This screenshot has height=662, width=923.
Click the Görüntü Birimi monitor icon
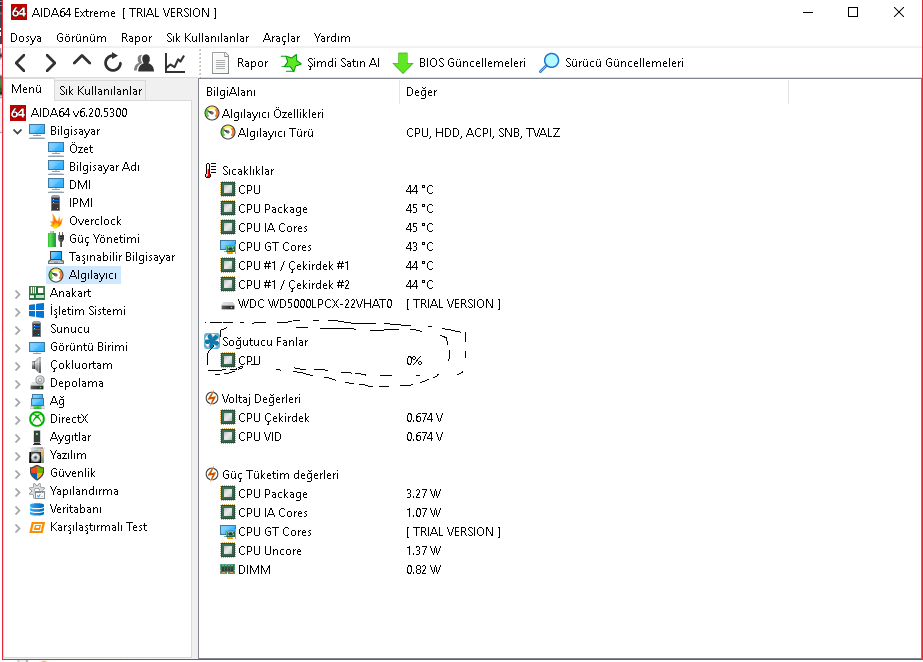(36, 347)
